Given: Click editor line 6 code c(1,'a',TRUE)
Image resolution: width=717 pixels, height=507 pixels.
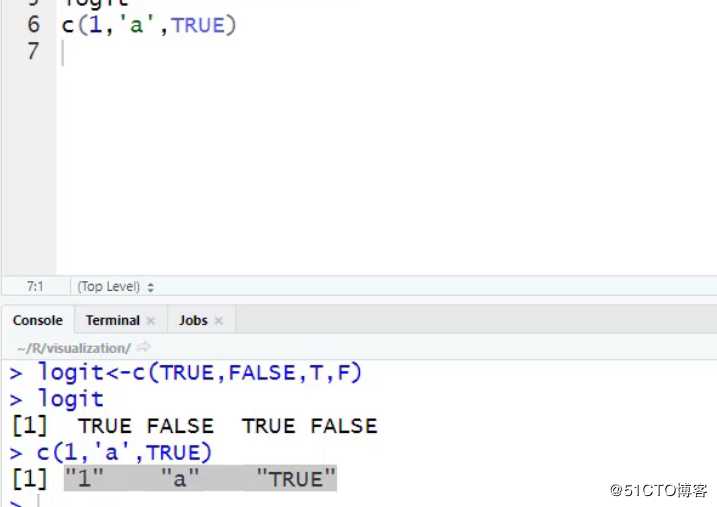Looking at the screenshot, I should pos(149,25).
